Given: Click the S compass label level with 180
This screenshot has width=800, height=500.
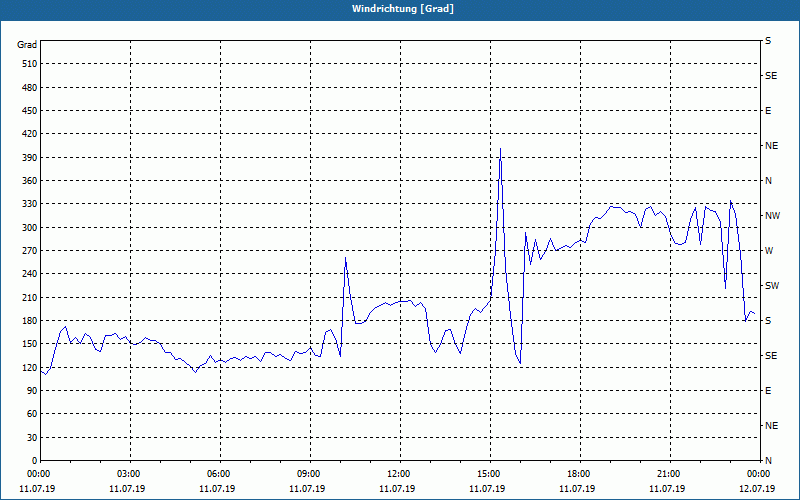Looking at the screenshot, I should point(768,321).
